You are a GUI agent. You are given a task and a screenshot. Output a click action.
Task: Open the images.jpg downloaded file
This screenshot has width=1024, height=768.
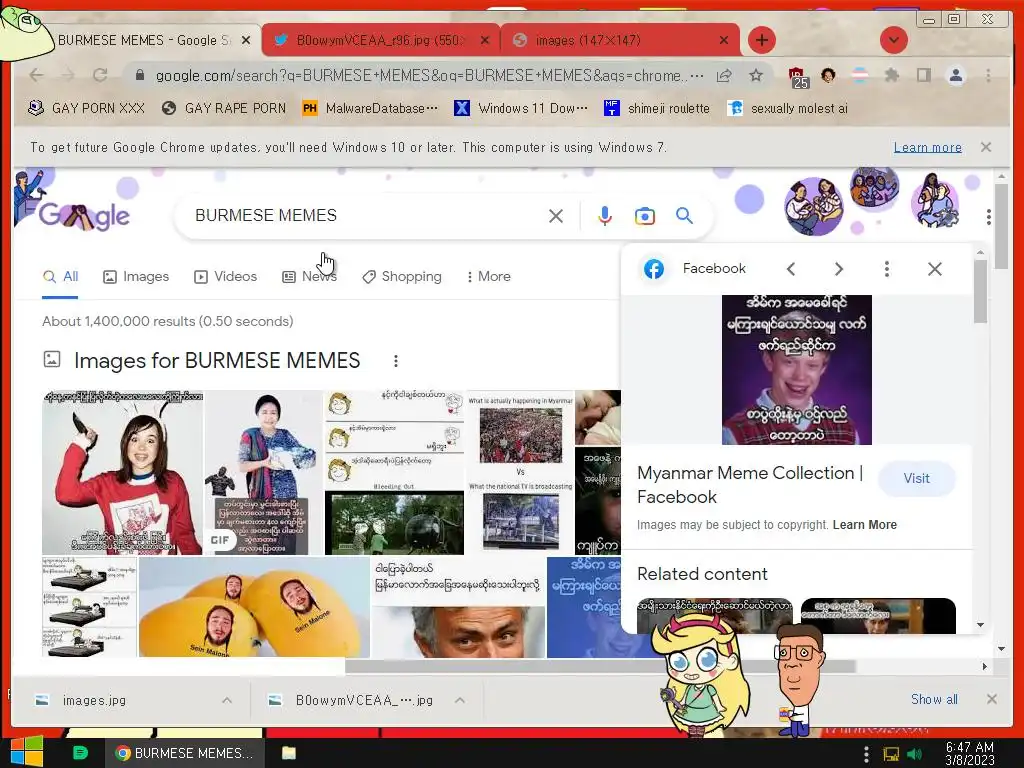(x=94, y=700)
